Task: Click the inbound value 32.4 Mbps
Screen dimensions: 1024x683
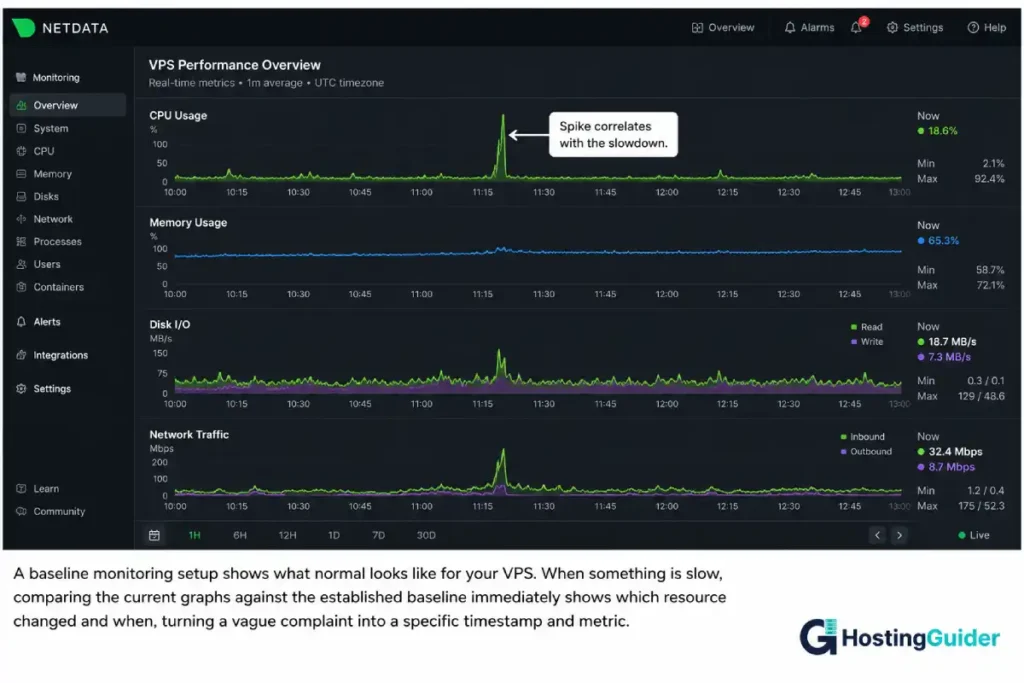Action: [x=955, y=451]
